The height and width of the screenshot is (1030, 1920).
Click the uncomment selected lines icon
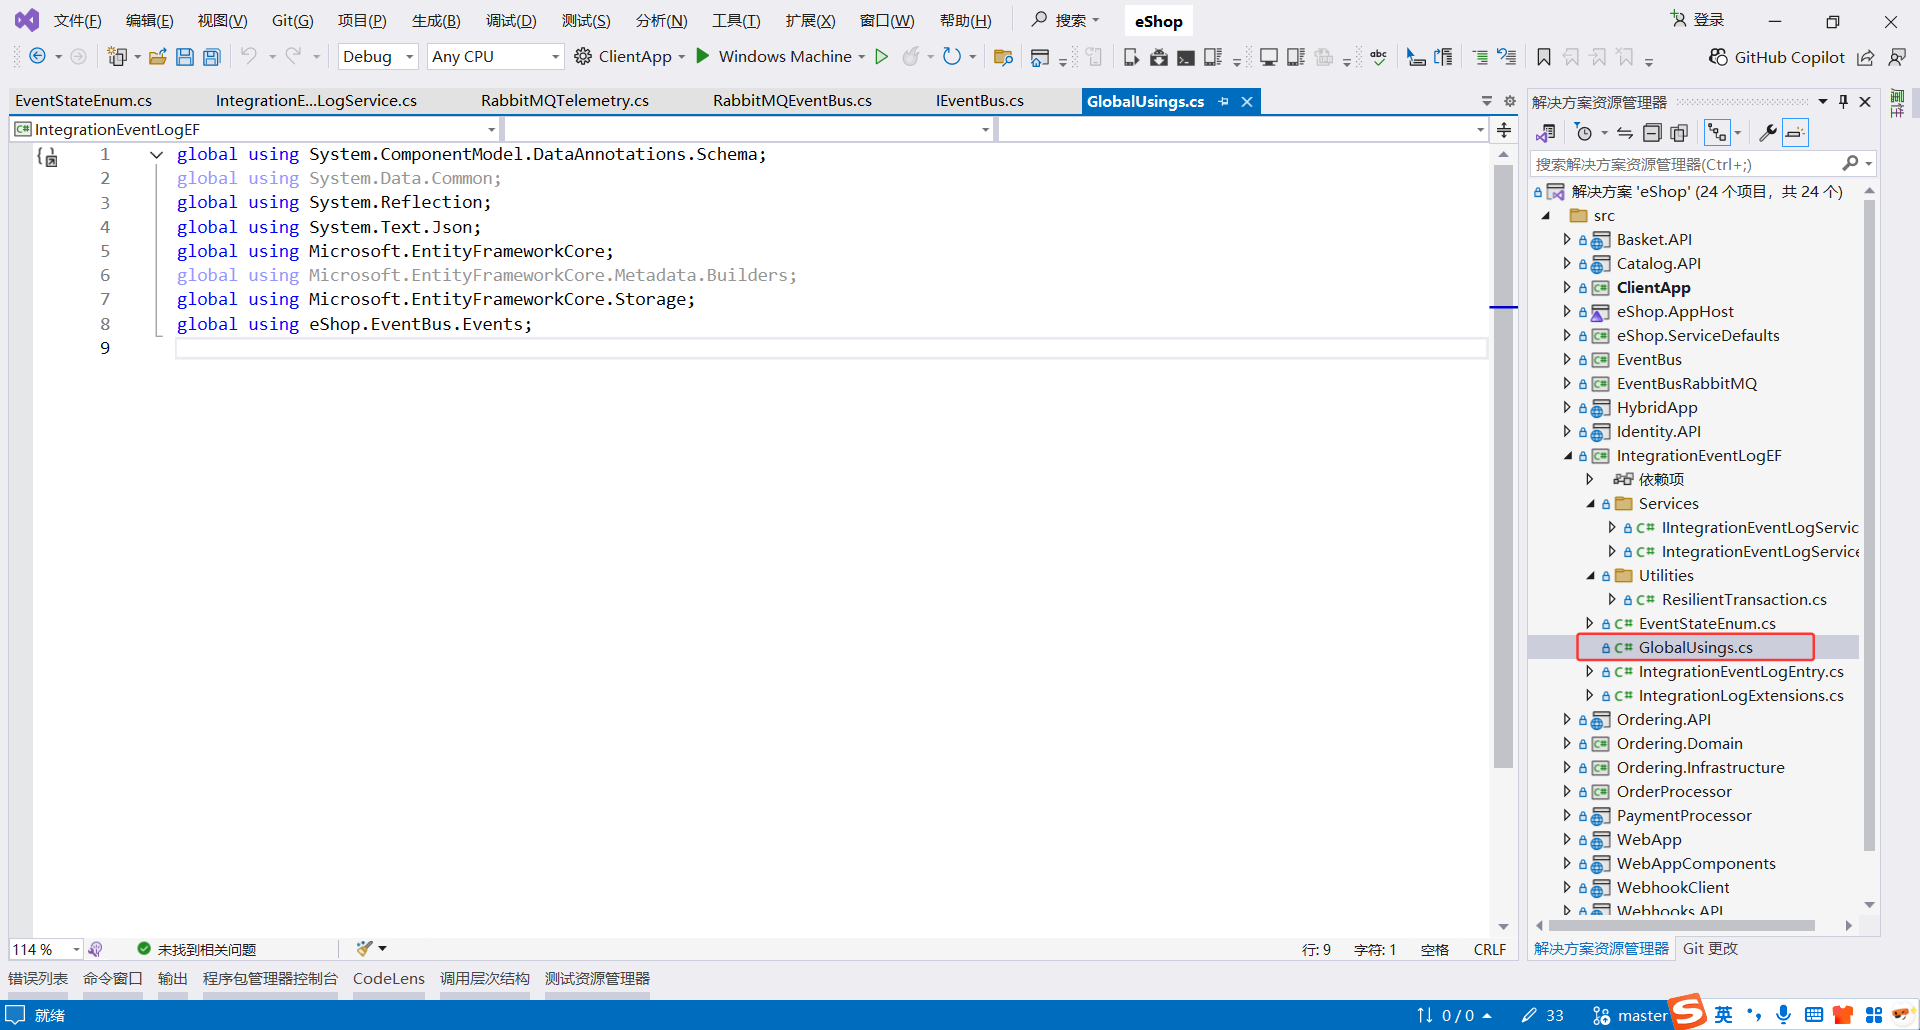point(1507,57)
